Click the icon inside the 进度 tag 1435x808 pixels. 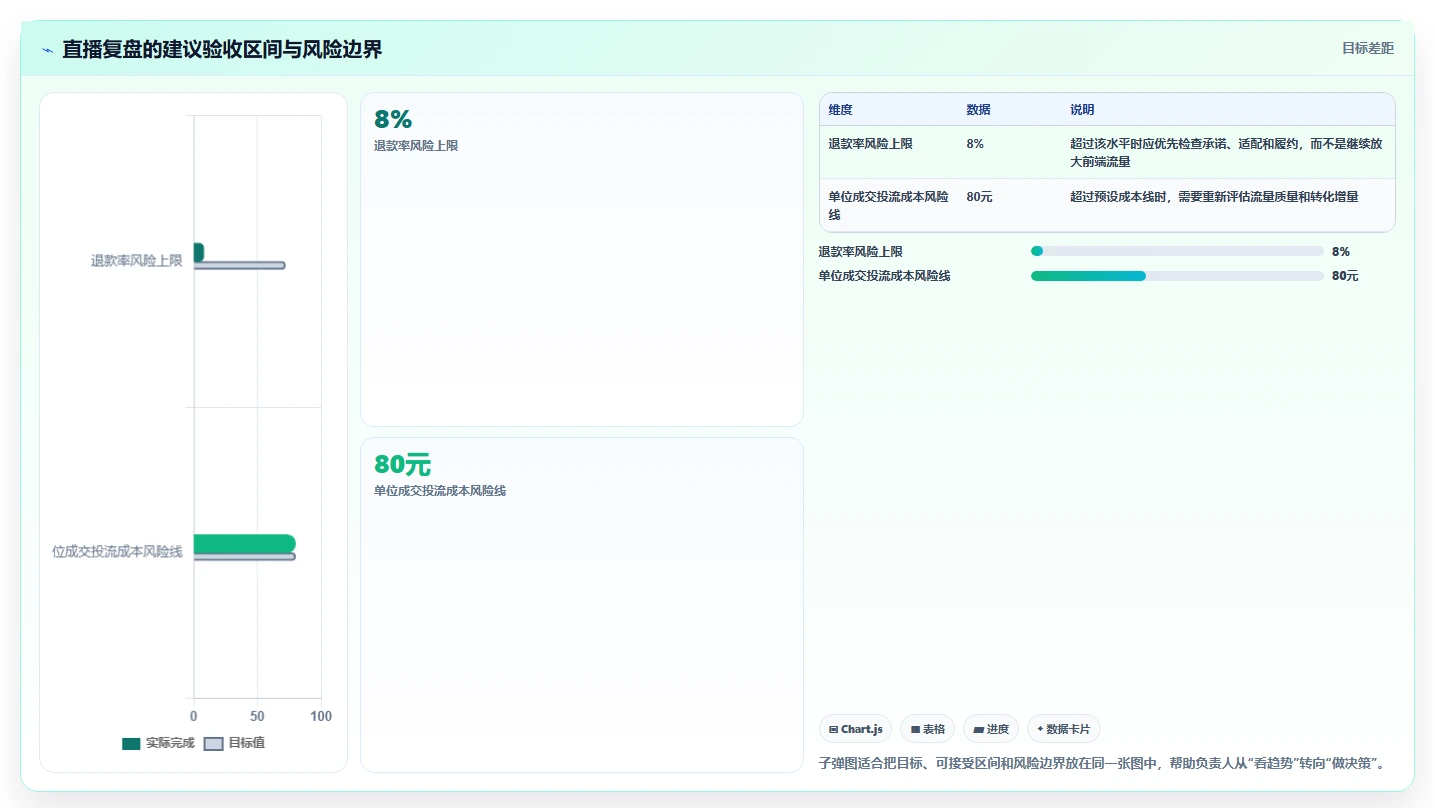pyautogui.click(x=978, y=730)
